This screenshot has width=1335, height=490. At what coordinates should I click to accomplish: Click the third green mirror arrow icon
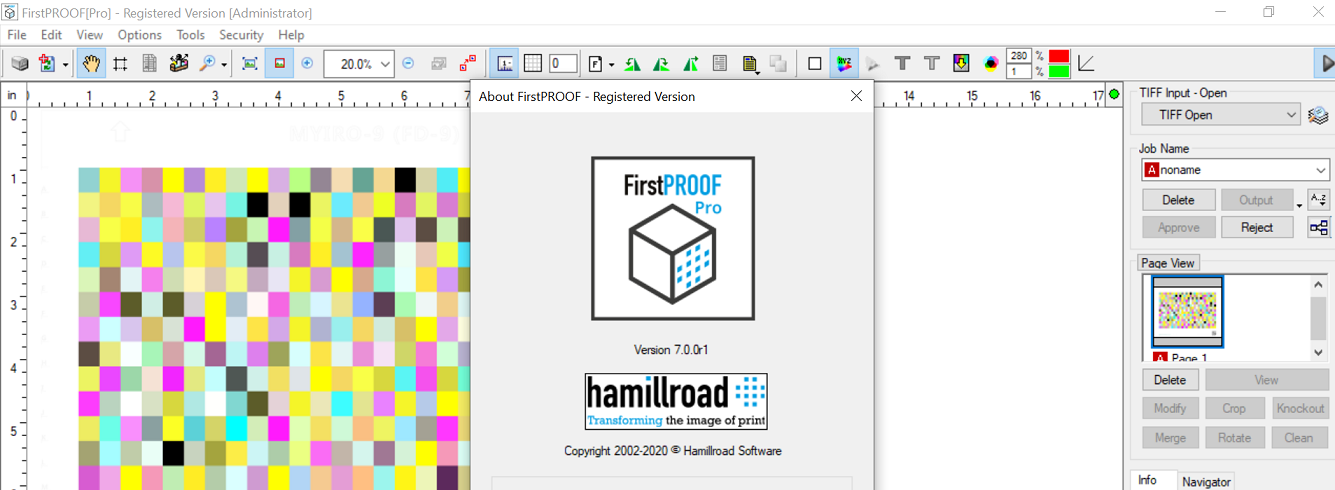click(690, 63)
